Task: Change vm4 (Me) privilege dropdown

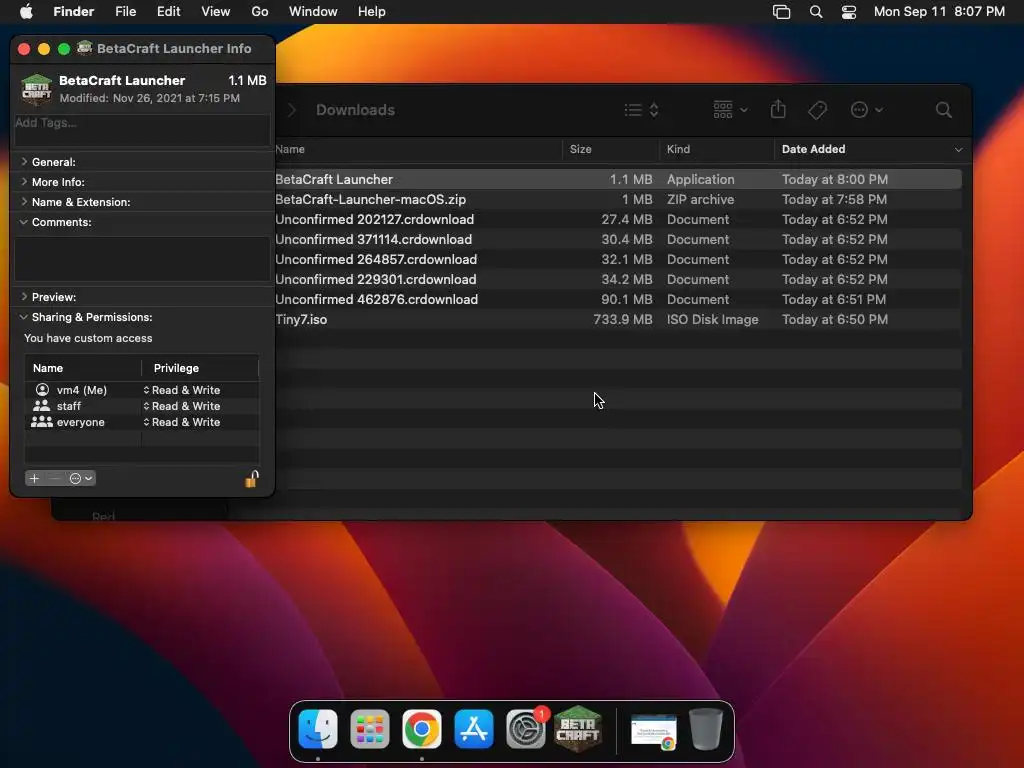Action: coord(182,390)
